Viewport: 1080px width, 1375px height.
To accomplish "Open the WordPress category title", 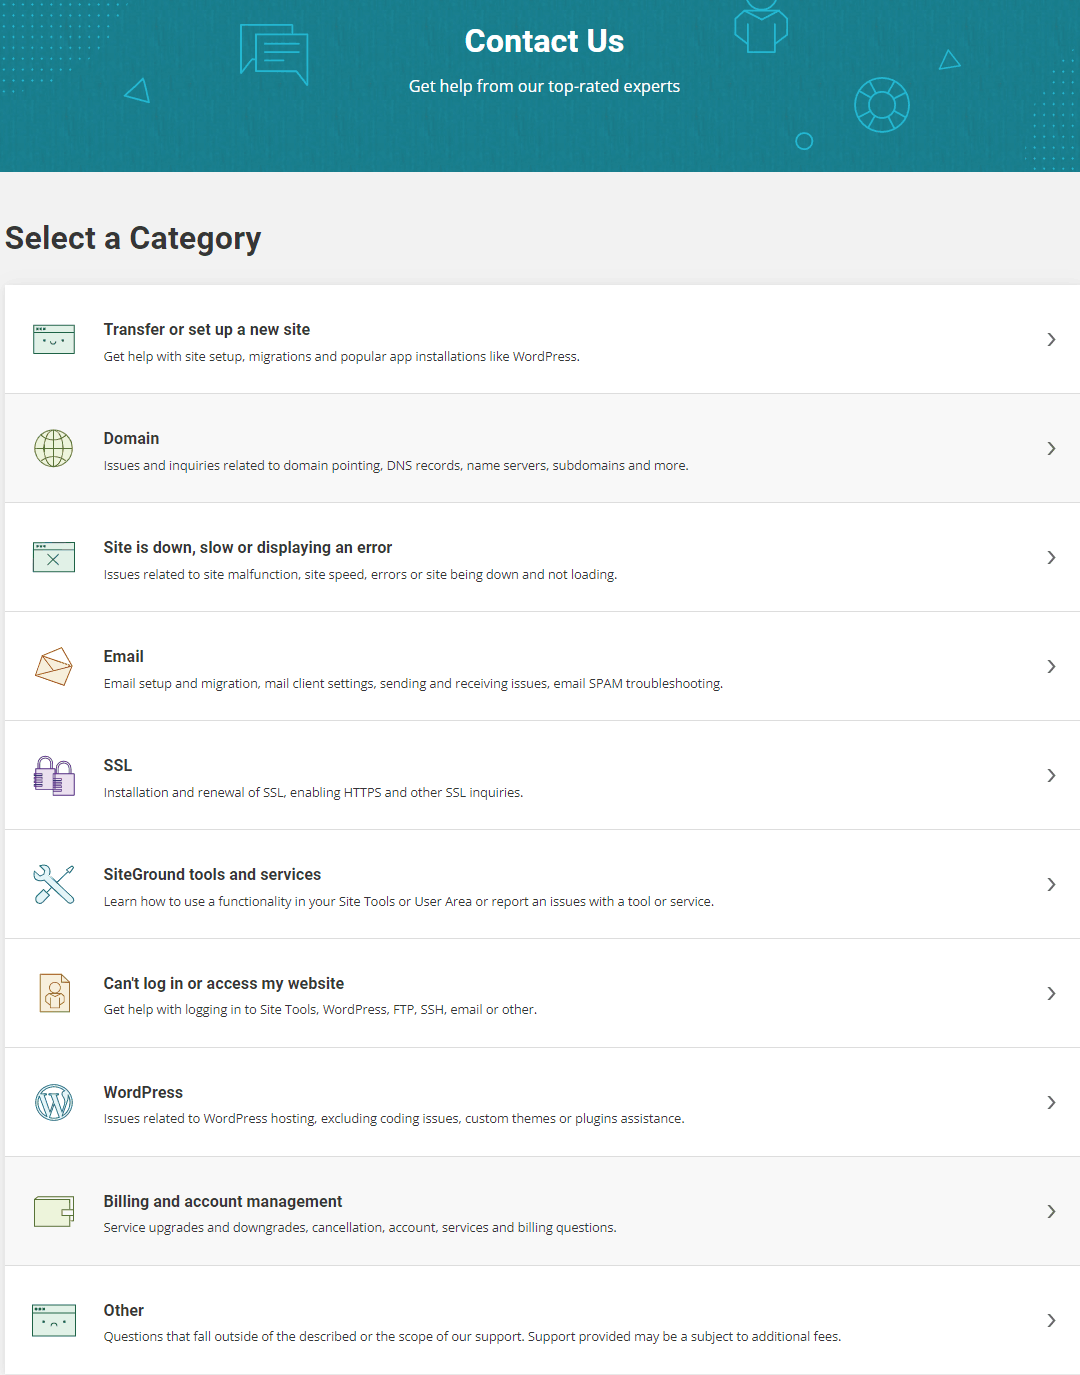I will [x=143, y=1092].
